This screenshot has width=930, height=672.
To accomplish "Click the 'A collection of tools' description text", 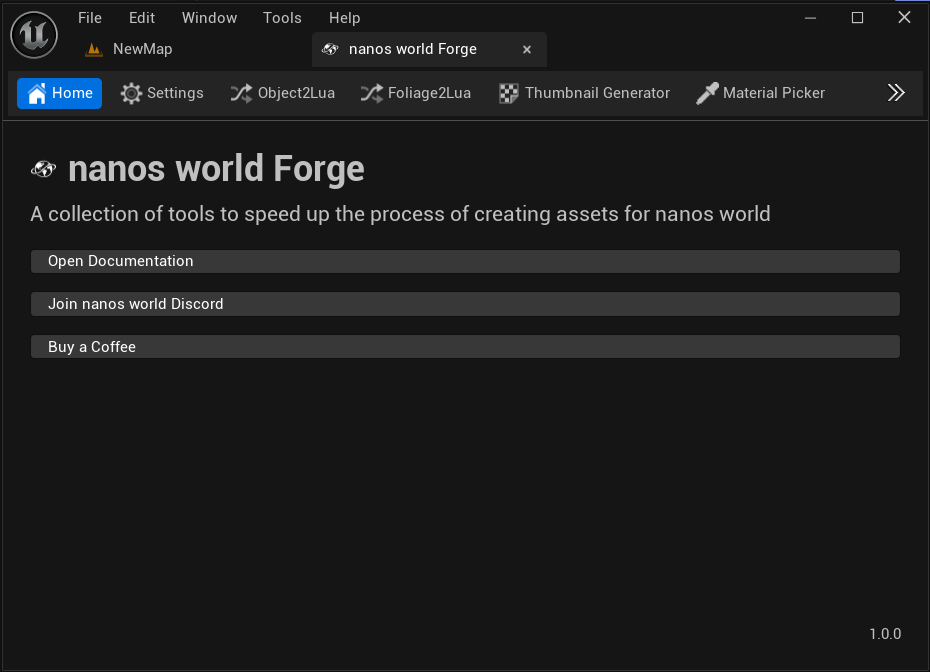I will [x=400, y=214].
